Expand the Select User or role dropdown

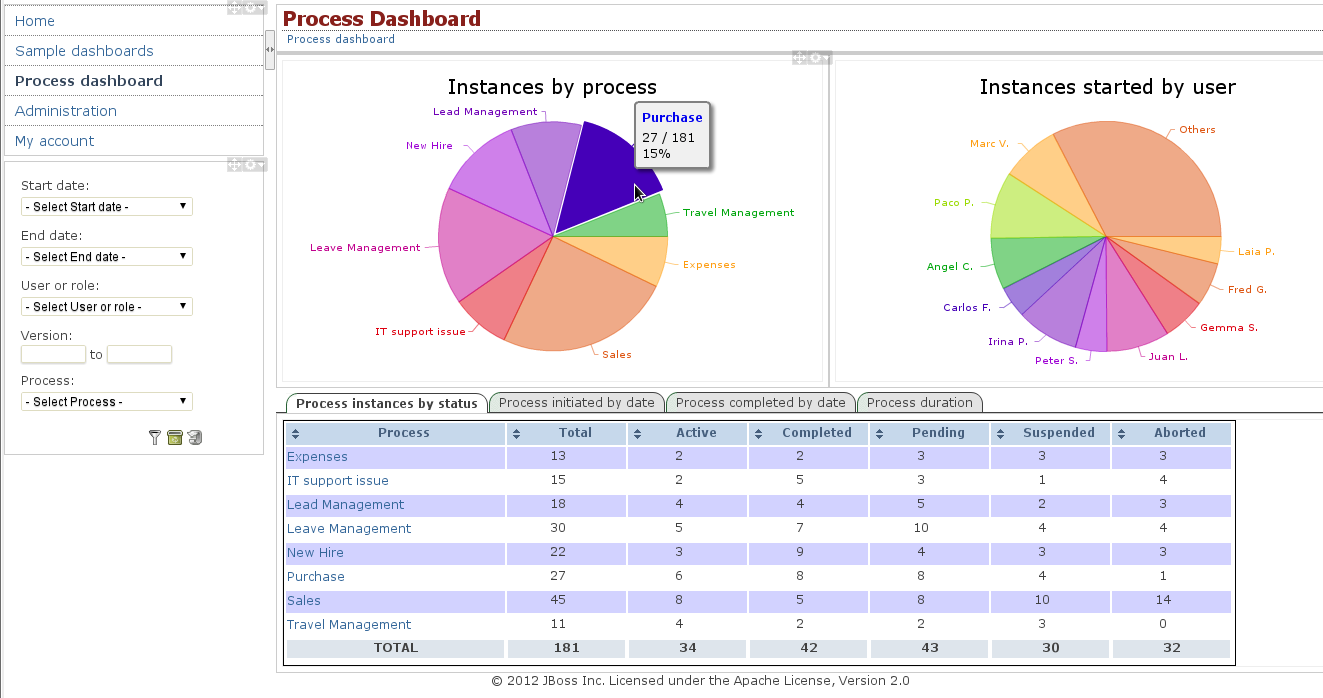coord(106,307)
